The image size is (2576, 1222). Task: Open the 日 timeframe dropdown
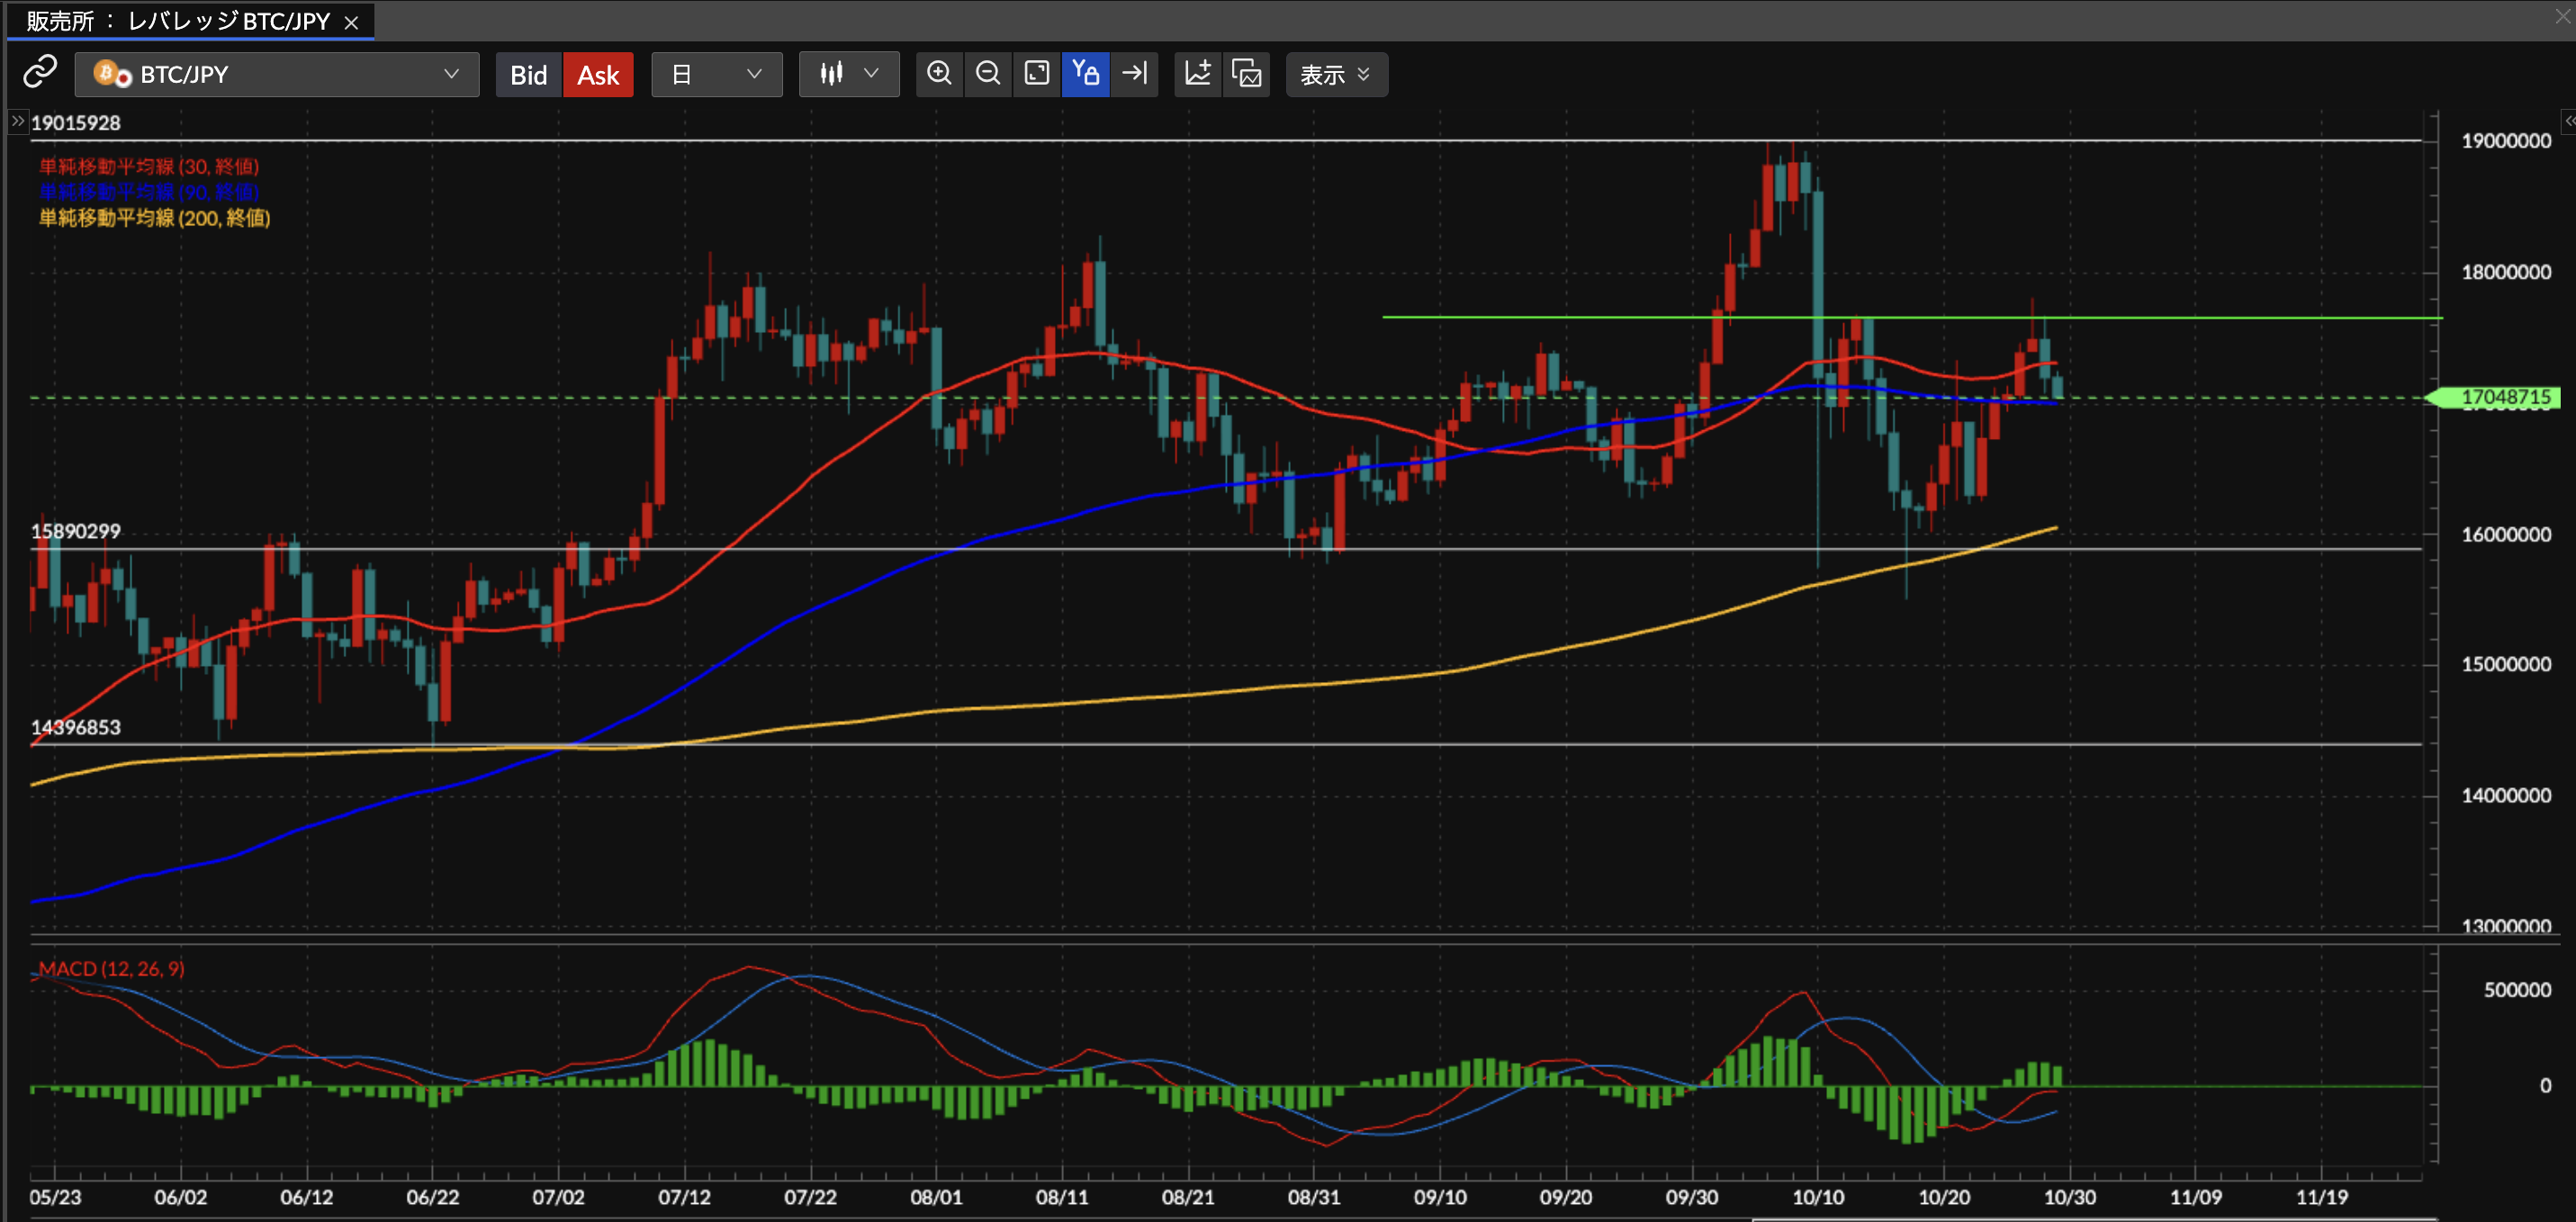pos(716,74)
